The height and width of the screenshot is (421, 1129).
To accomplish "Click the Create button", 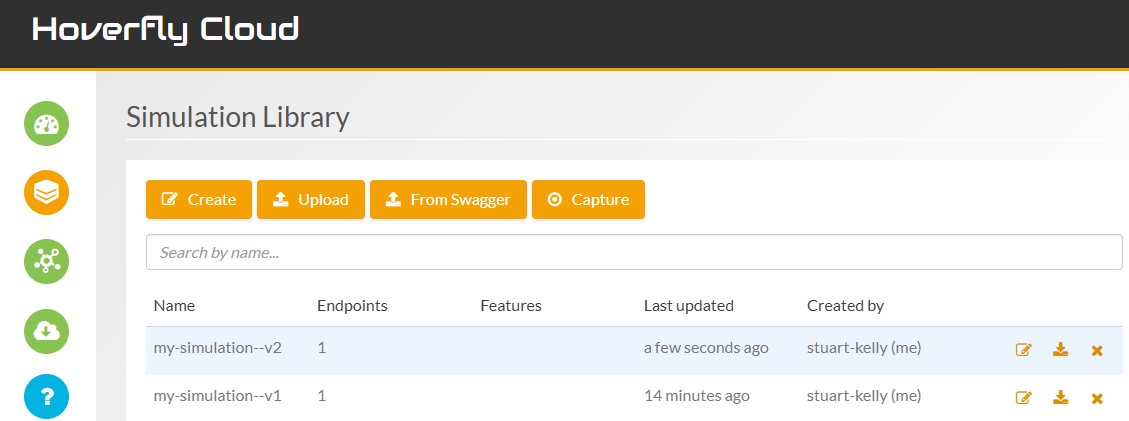I will coord(199,199).
